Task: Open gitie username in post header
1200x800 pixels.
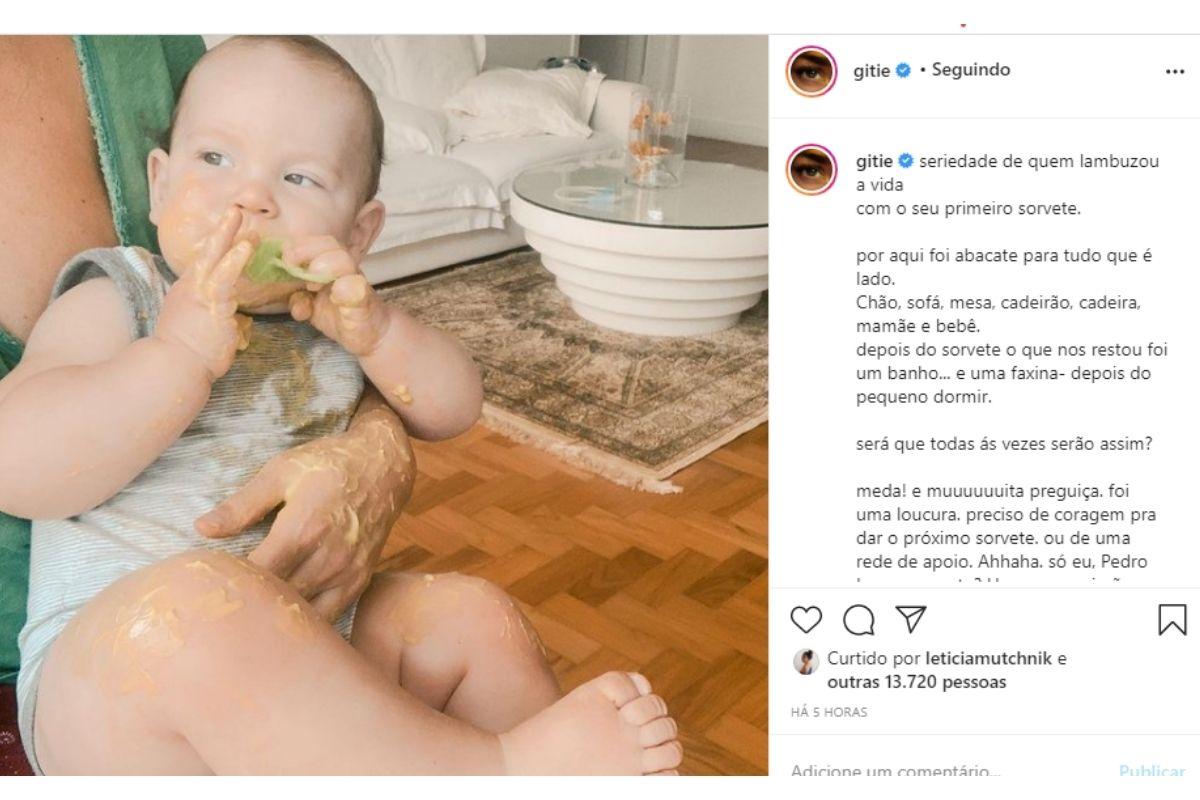Action: point(871,71)
